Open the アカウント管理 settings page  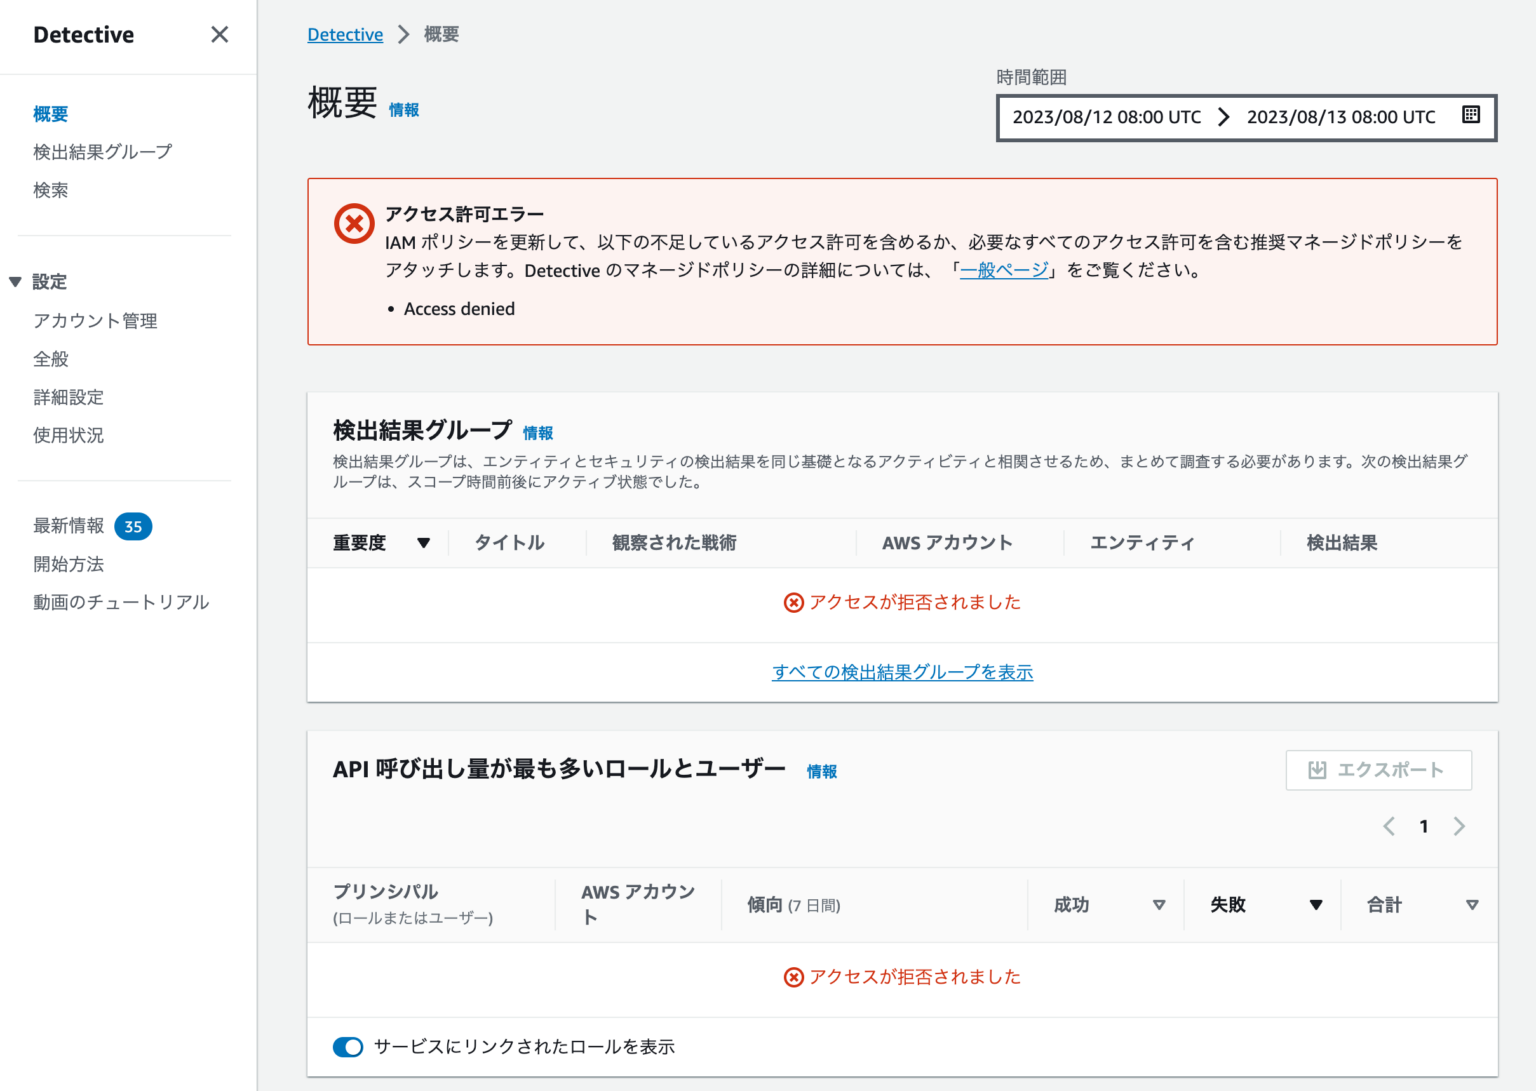click(95, 321)
